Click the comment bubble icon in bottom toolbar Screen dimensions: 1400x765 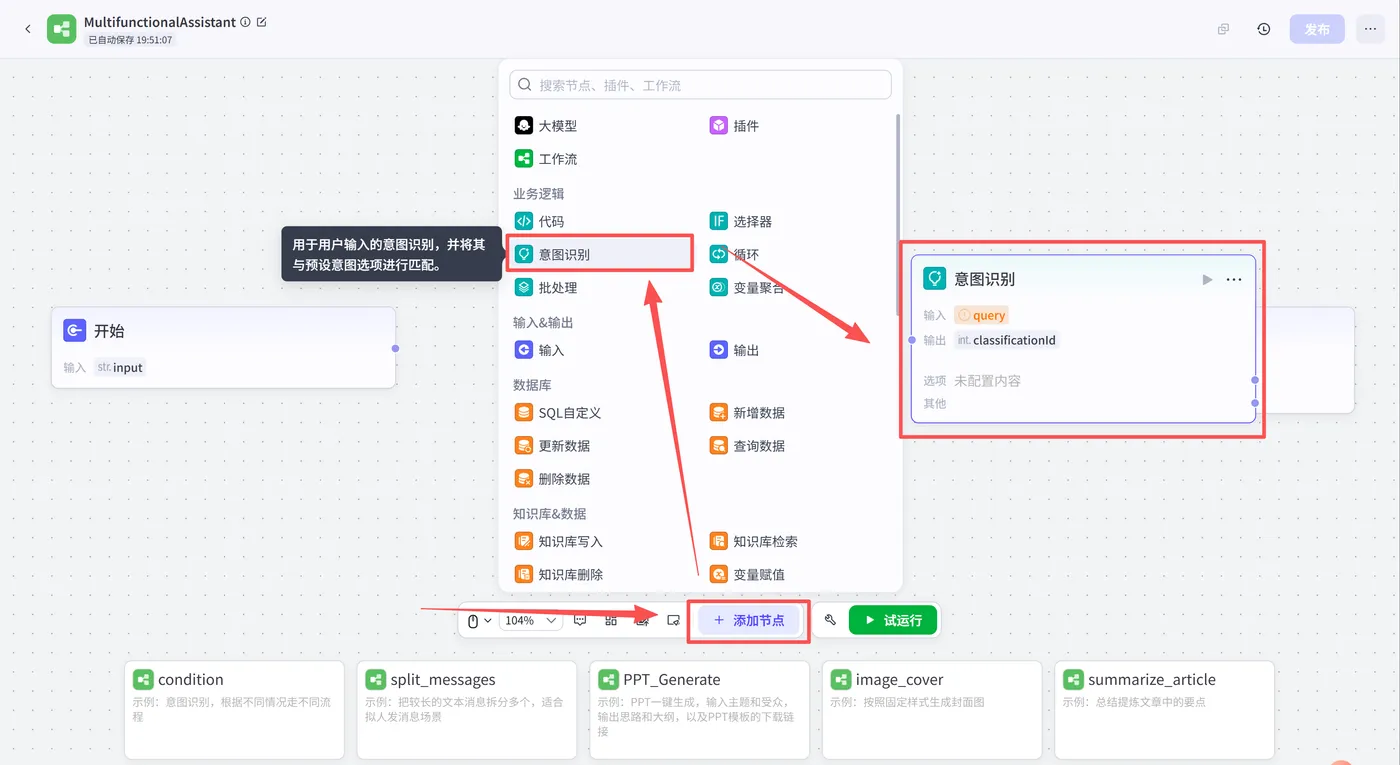(579, 620)
